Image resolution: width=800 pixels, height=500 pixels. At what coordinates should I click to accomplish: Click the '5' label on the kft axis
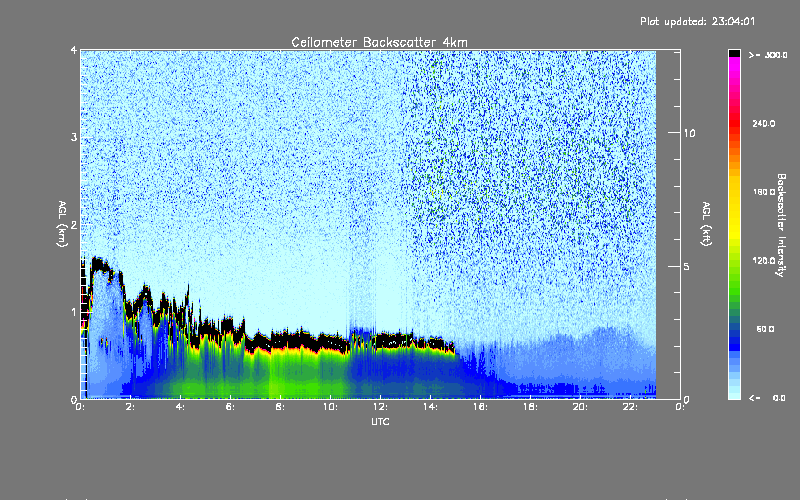pos(687,267)
